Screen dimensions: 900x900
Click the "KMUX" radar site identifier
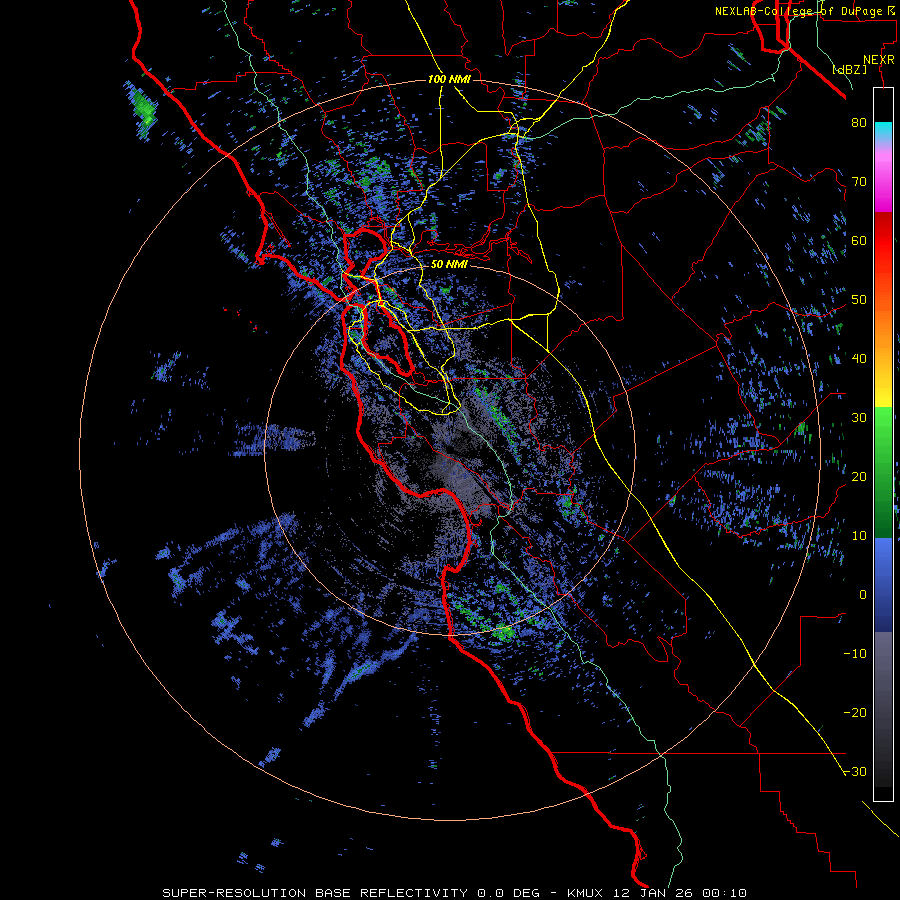click(x=585, y=893)
